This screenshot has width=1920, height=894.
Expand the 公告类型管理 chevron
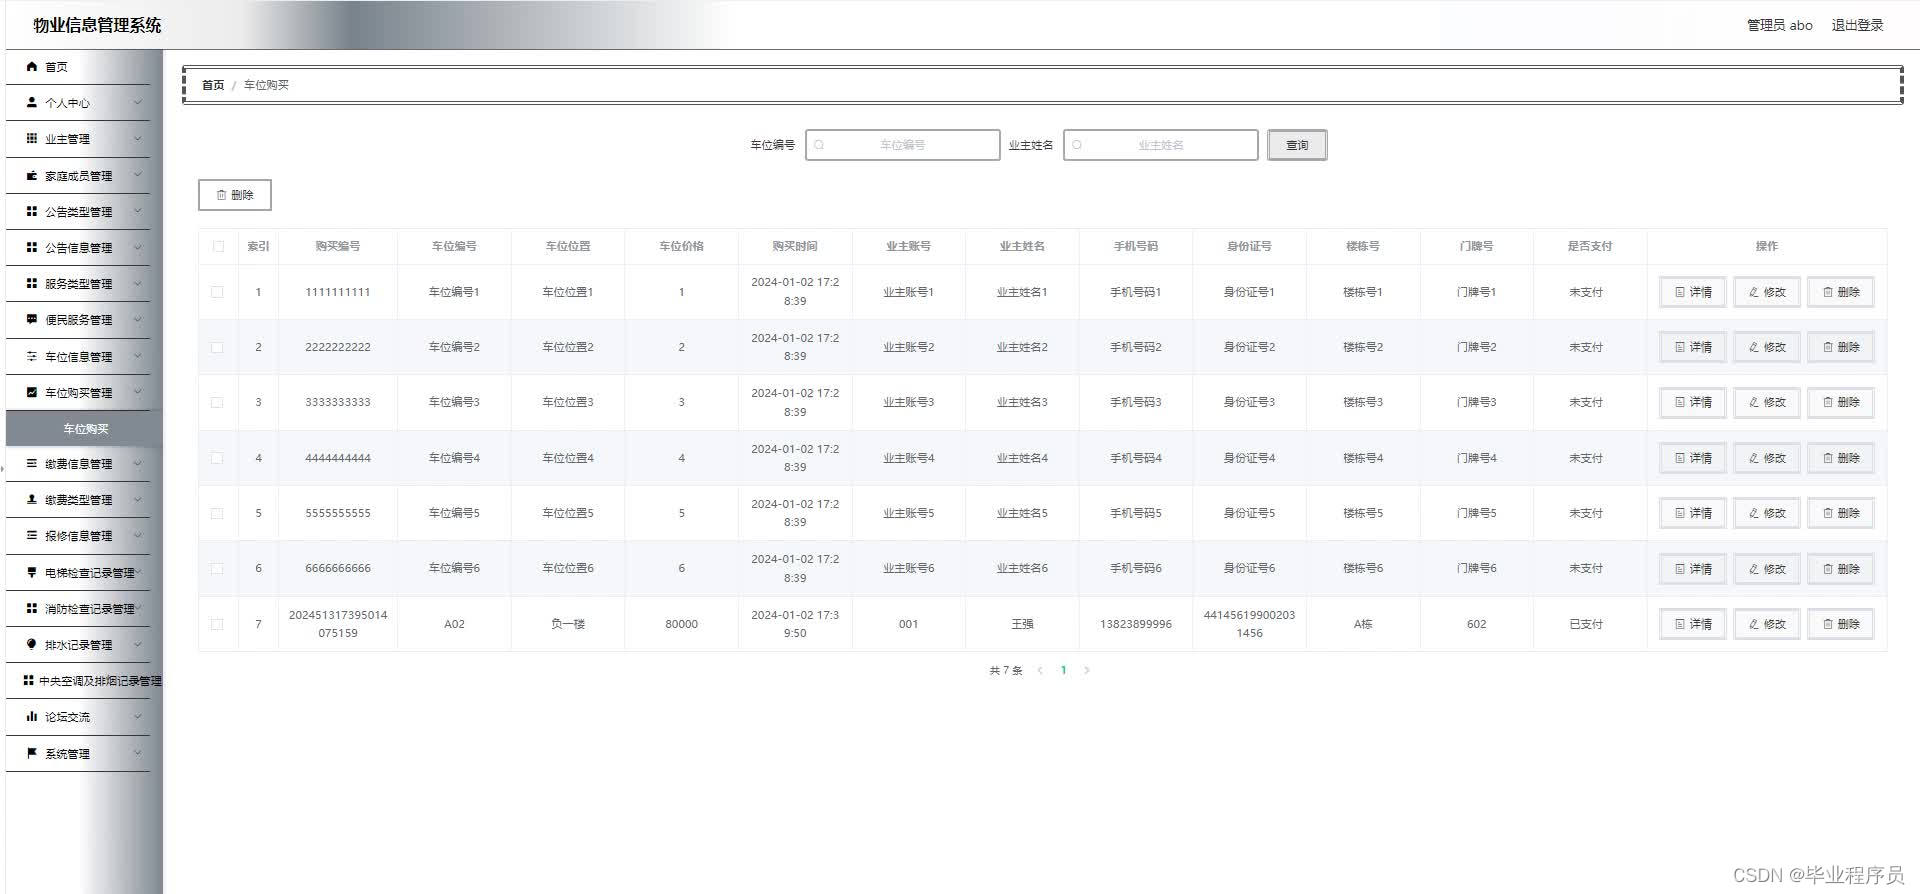click(138, 211)
